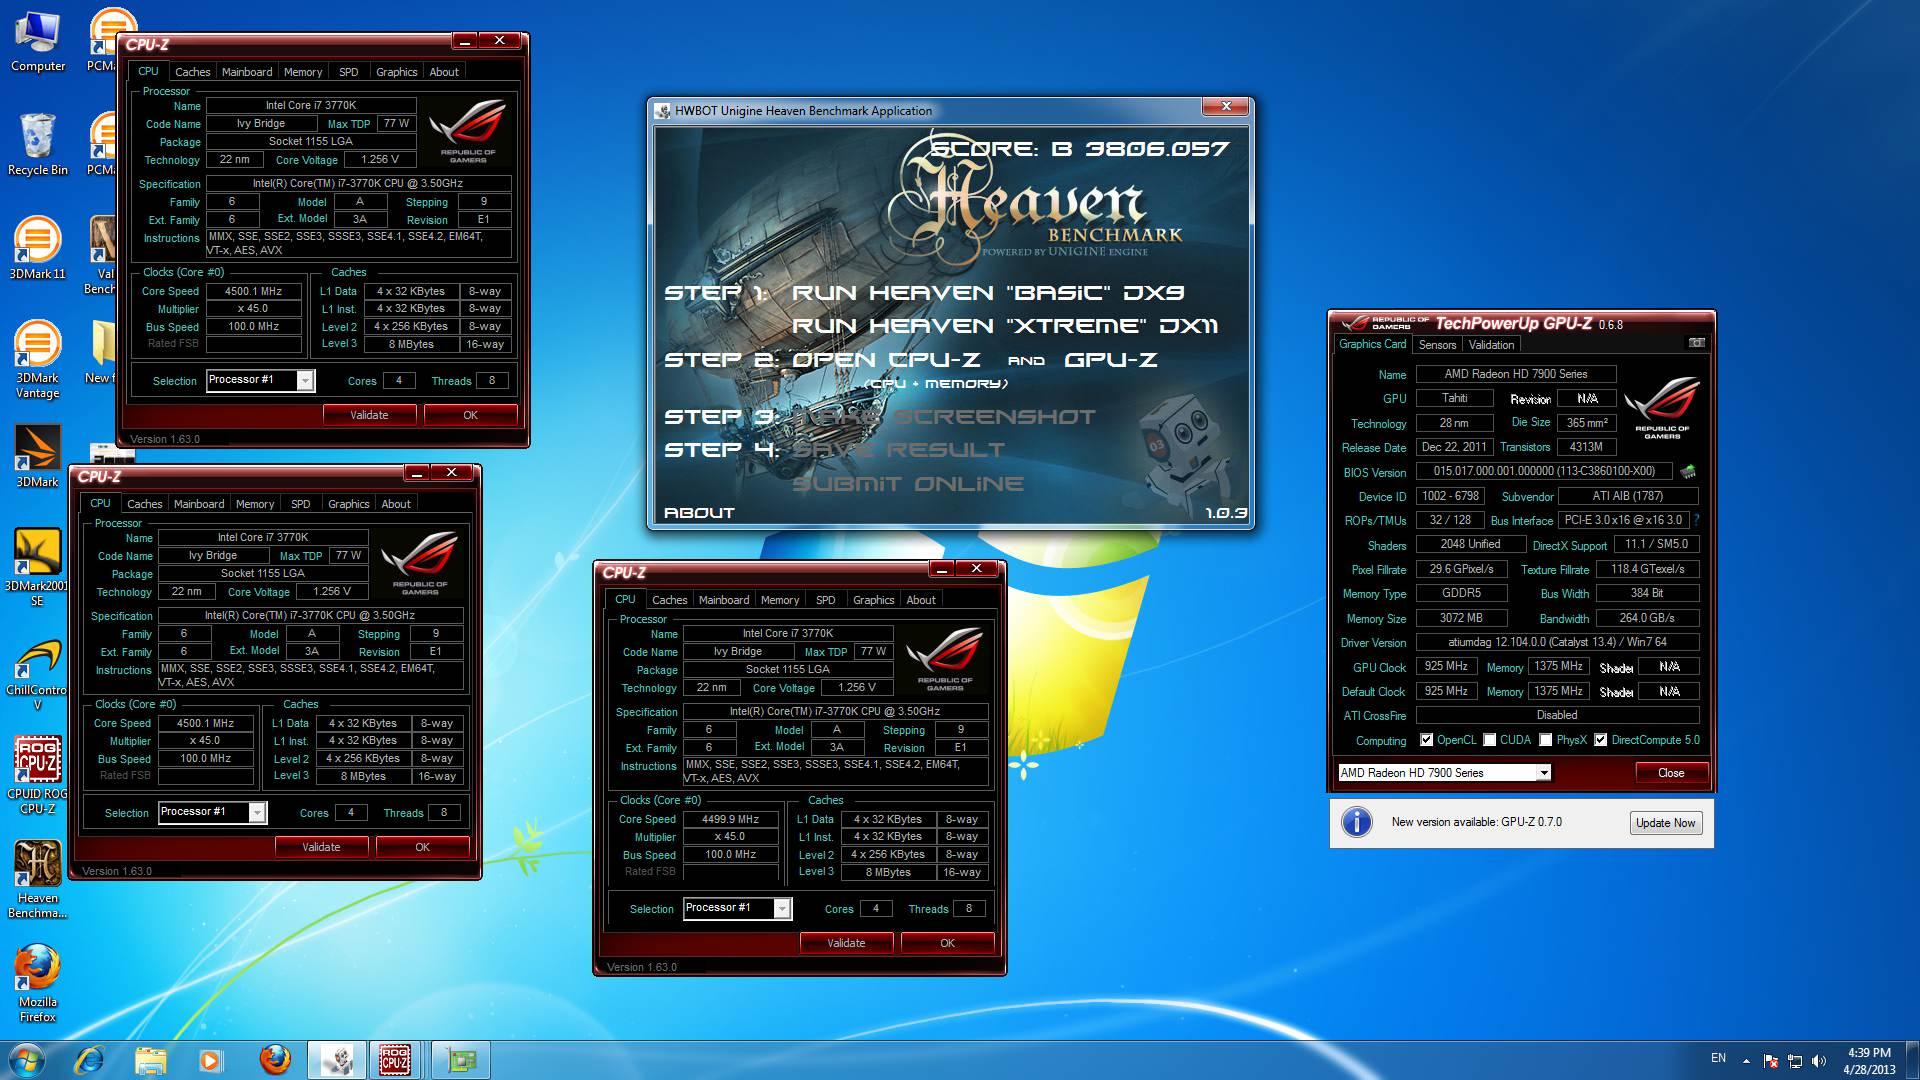Screen dimensions: 1920x1080
Task: Open Caches tab in top-left CPU-Z window
Action: pos(192,72)
